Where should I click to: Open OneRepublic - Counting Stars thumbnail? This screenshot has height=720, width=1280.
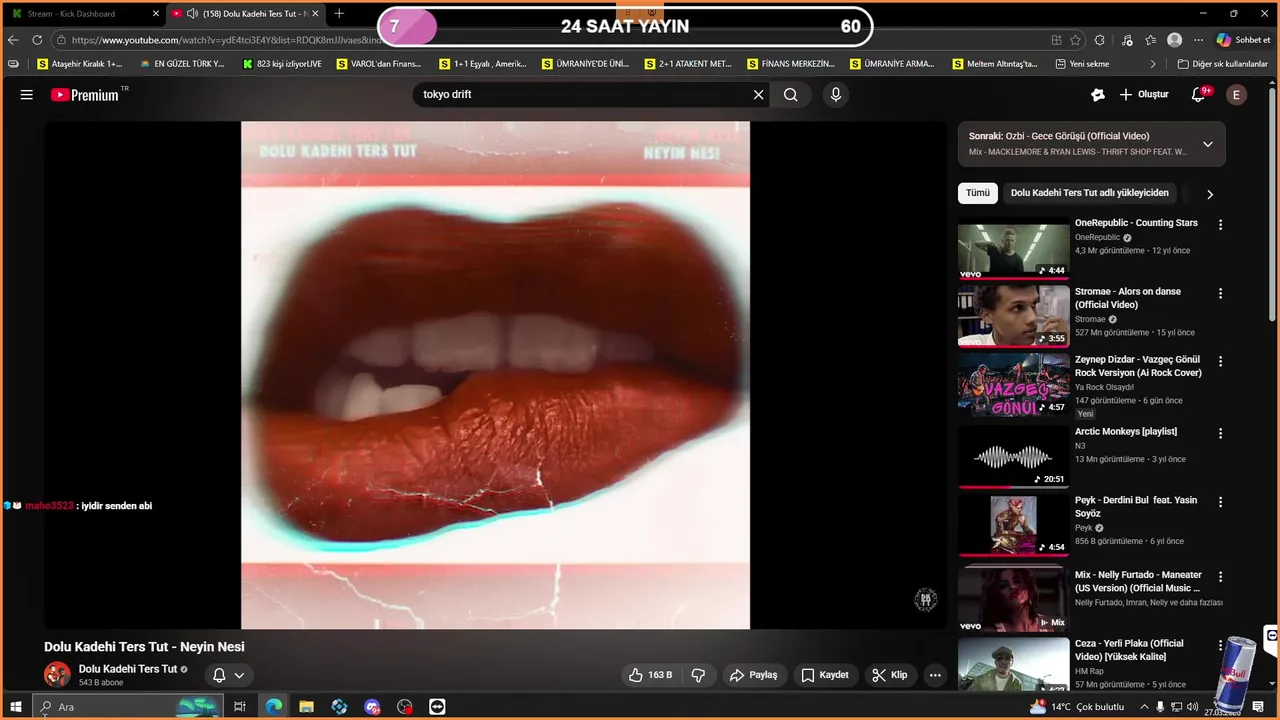[1013, 248]
